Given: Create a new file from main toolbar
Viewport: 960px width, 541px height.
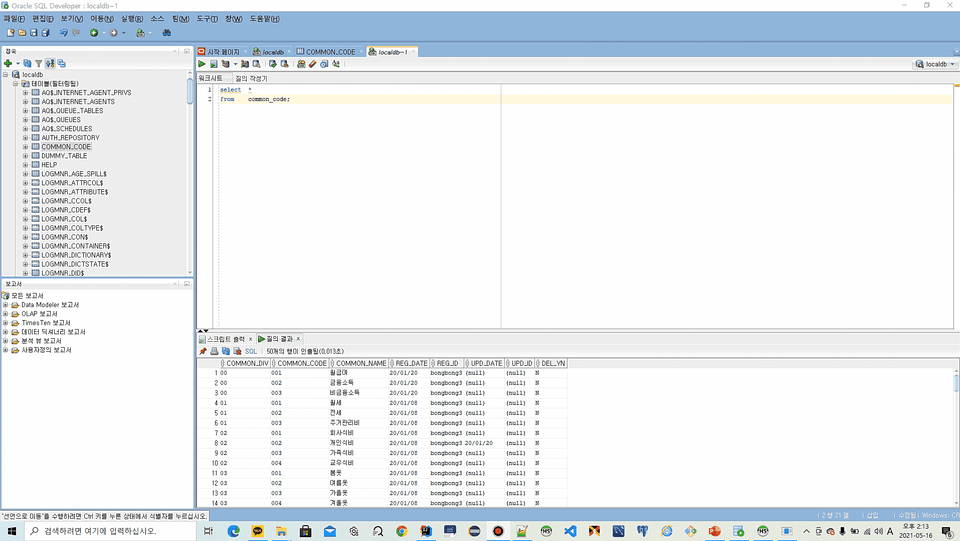Looking at the screenshot, I should [10, 32].
